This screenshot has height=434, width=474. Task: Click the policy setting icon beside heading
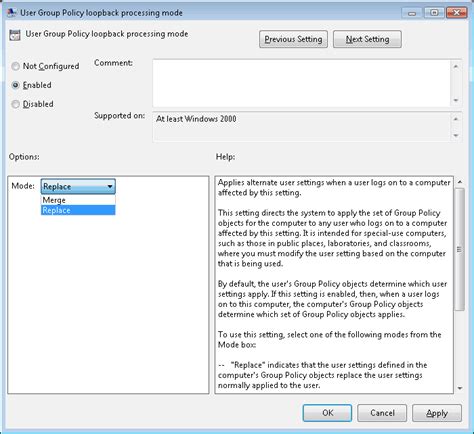pos(15,35)
